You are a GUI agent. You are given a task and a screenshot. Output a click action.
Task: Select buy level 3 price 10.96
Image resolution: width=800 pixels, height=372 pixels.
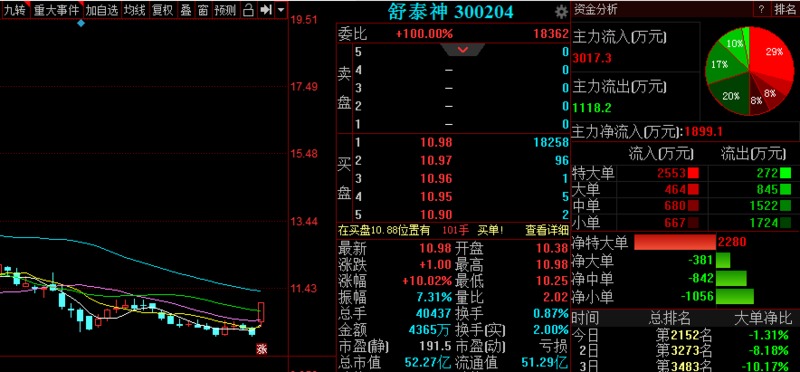pyautogui.click(x=436, y=178)
